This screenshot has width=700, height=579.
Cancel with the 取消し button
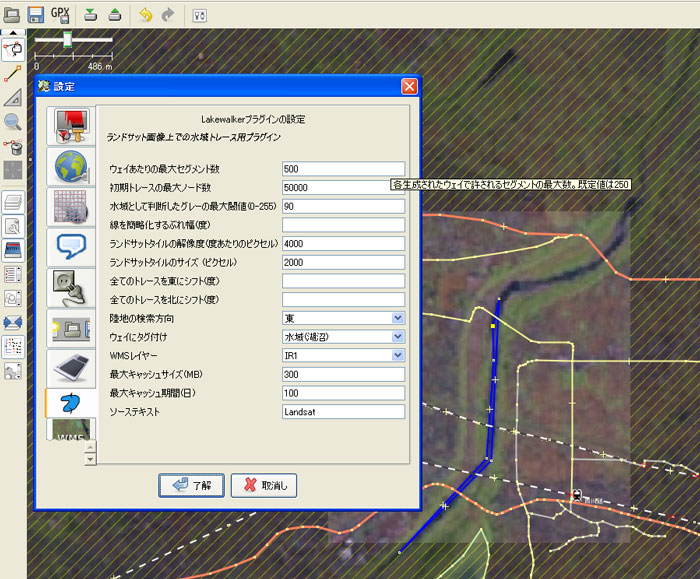pyautogui.click(x=264, y=485)
